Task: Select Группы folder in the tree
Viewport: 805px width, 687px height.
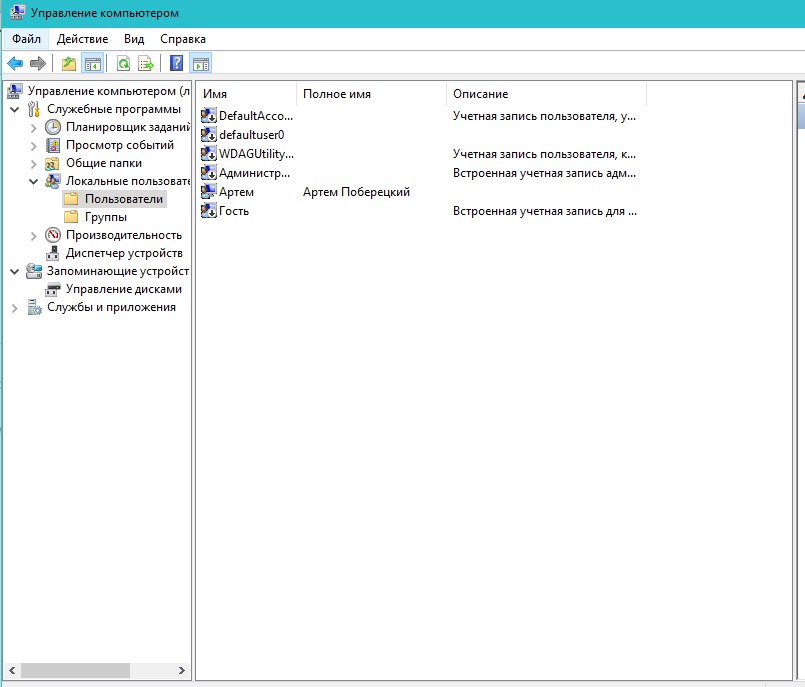Action: click(x=105, y=217)
